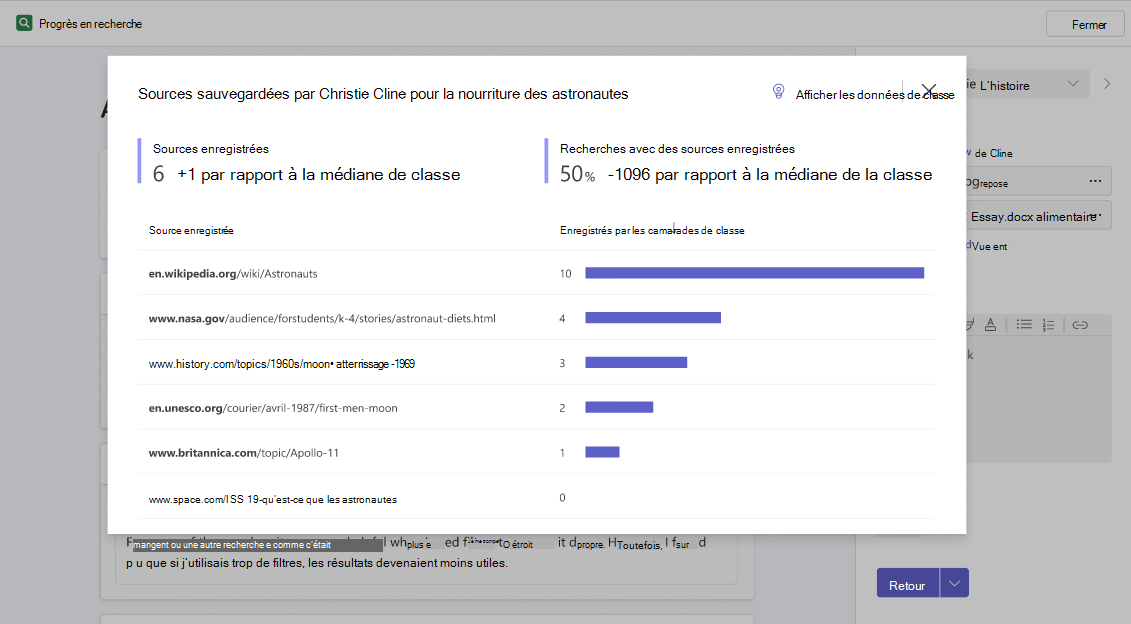This screenshot has height=624, width=1131.
Task: Click the Enregistrés par les camarades header
Action: pyautogui.click(x=652, y=230)
